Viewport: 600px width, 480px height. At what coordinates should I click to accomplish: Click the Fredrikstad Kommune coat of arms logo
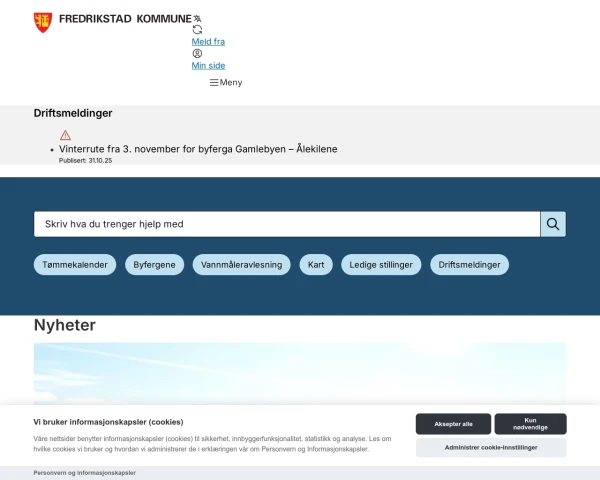[43, 22]
